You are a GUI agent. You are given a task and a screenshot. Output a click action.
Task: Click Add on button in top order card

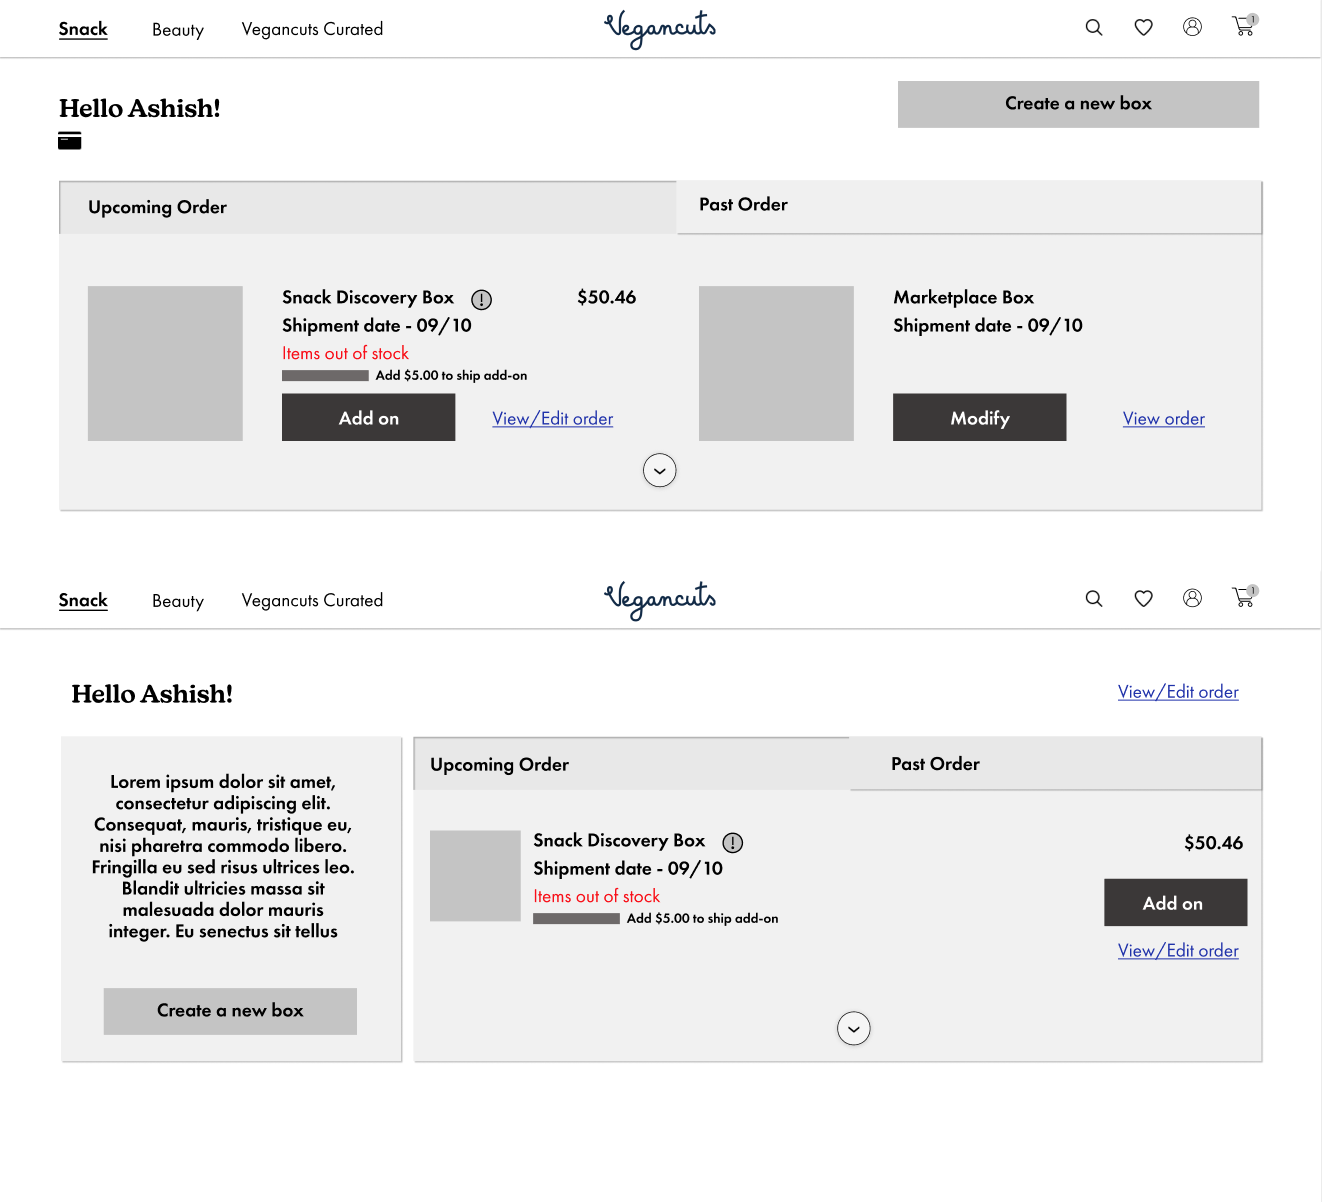click(368, 417)
